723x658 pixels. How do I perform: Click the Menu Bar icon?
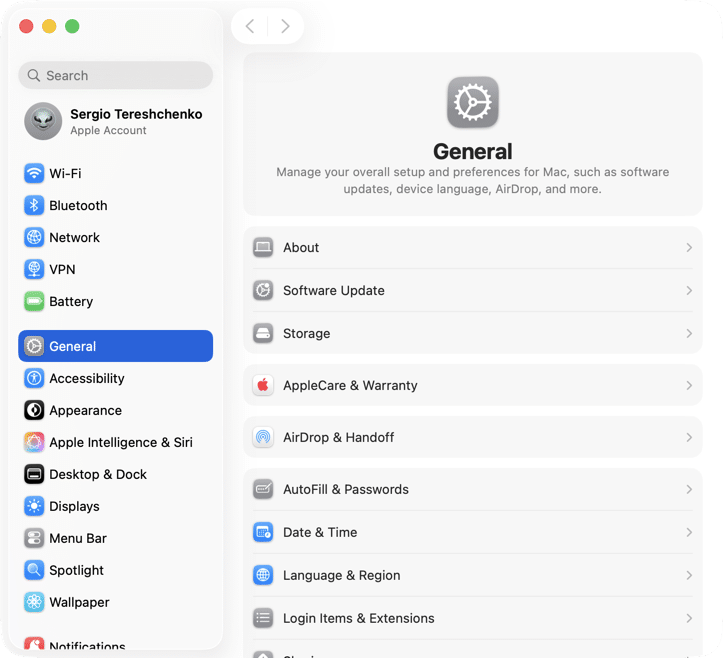(34, 538)
